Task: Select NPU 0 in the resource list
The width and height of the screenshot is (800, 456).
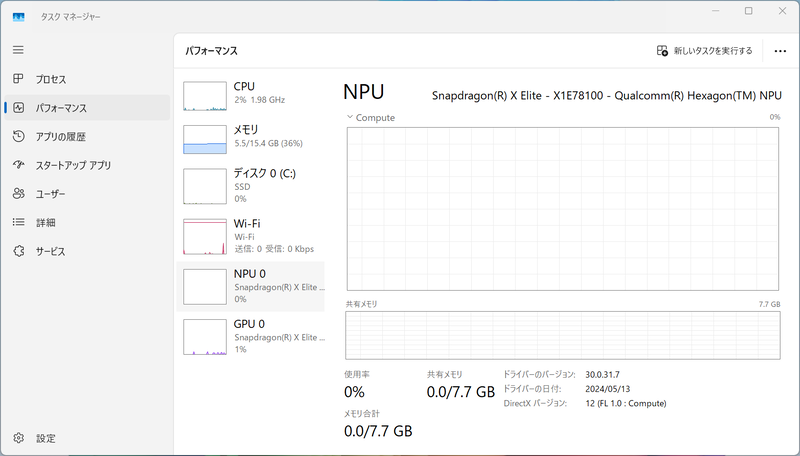Action: pos(250,286)
